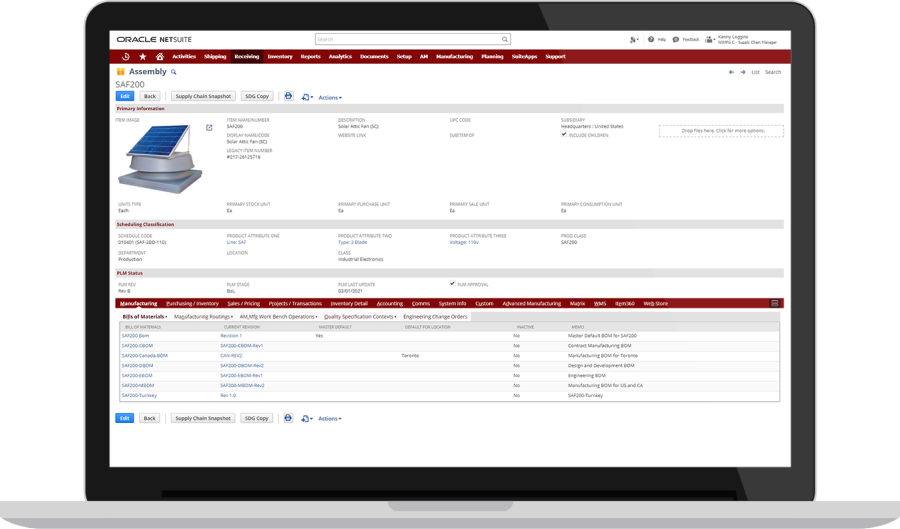Expand the Manufacturing Routings sublist menu

203,317
